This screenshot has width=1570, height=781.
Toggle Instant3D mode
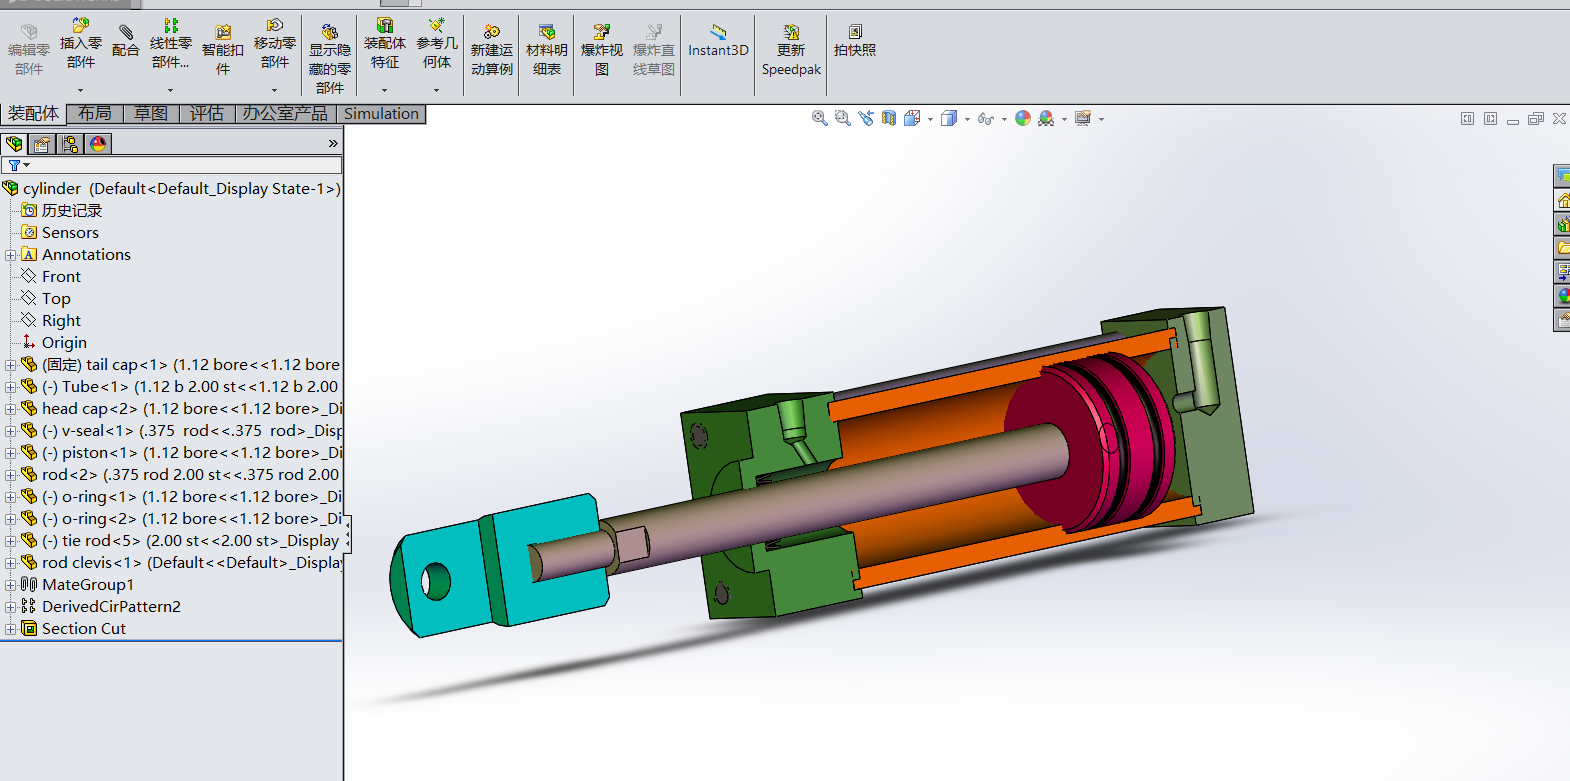tap(718, 41)
